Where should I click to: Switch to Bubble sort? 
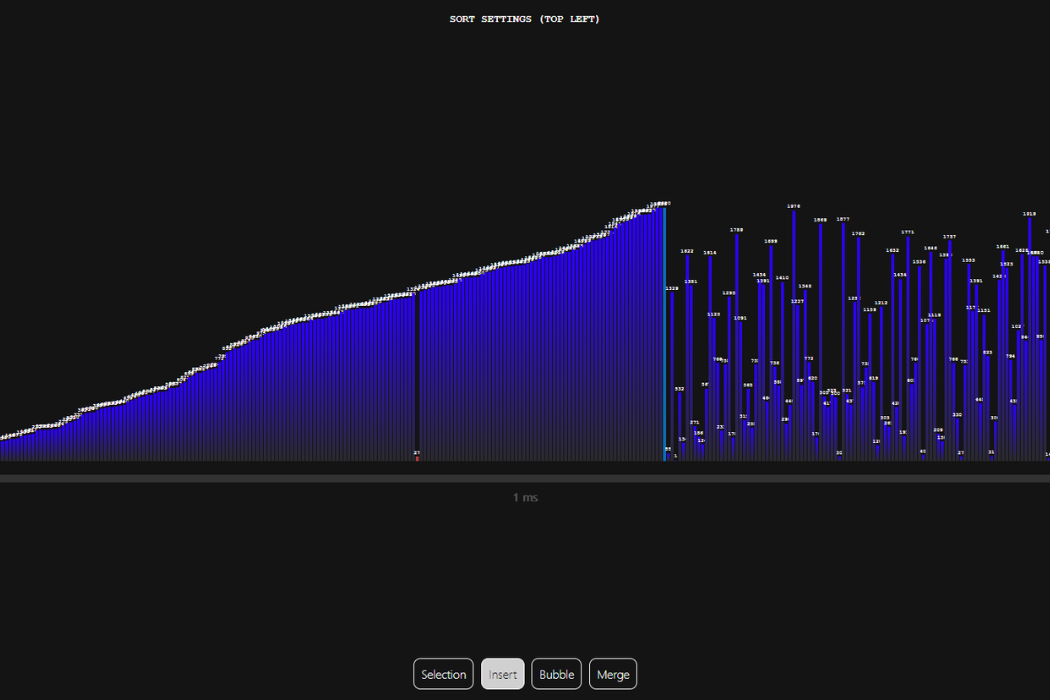556,674
